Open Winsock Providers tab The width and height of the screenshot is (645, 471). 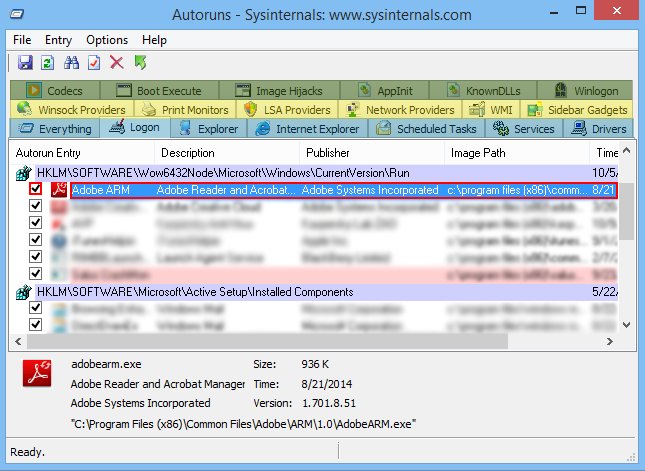tap(72, 110)
